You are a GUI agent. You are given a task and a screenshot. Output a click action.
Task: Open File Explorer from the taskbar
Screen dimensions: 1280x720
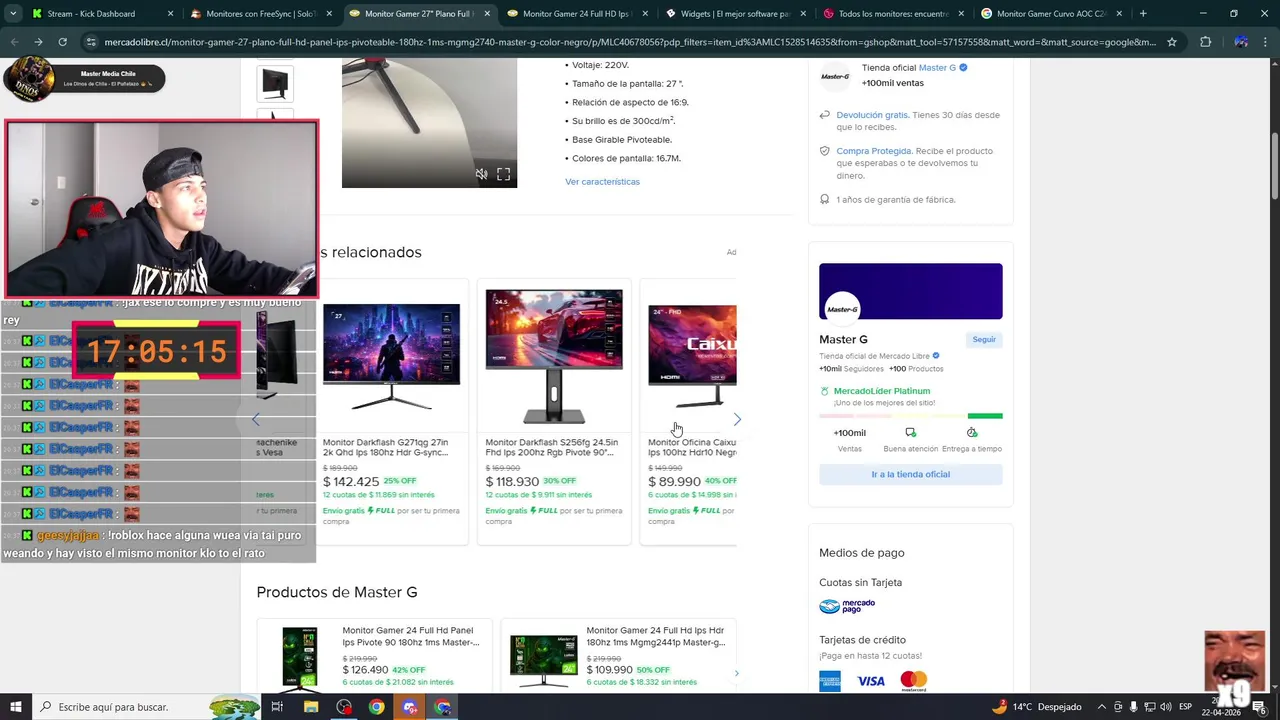click(x=311, y=707)
